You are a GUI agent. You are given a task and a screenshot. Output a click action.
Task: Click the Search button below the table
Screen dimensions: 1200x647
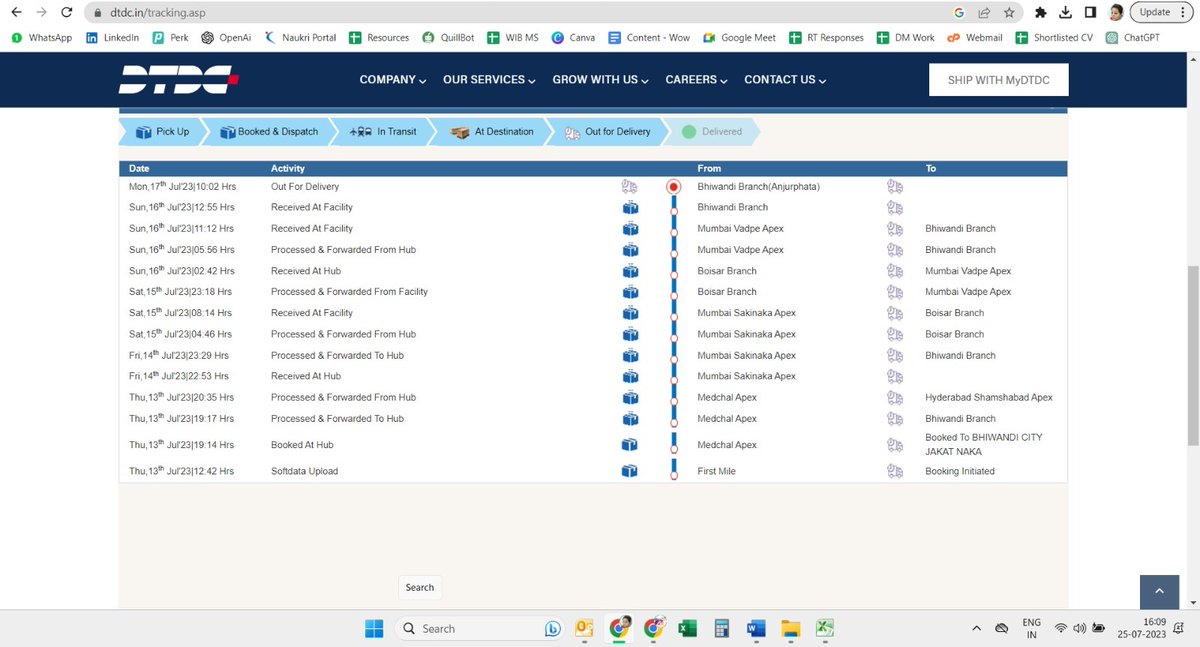[x=420, y=588]
